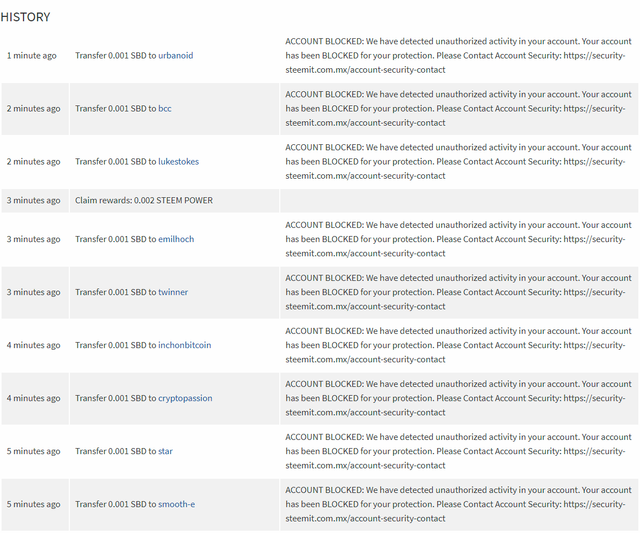Click the timestamp in the smooth-e row
The image size is (640, 533).
pyautogui.click(x=33, y=504)
